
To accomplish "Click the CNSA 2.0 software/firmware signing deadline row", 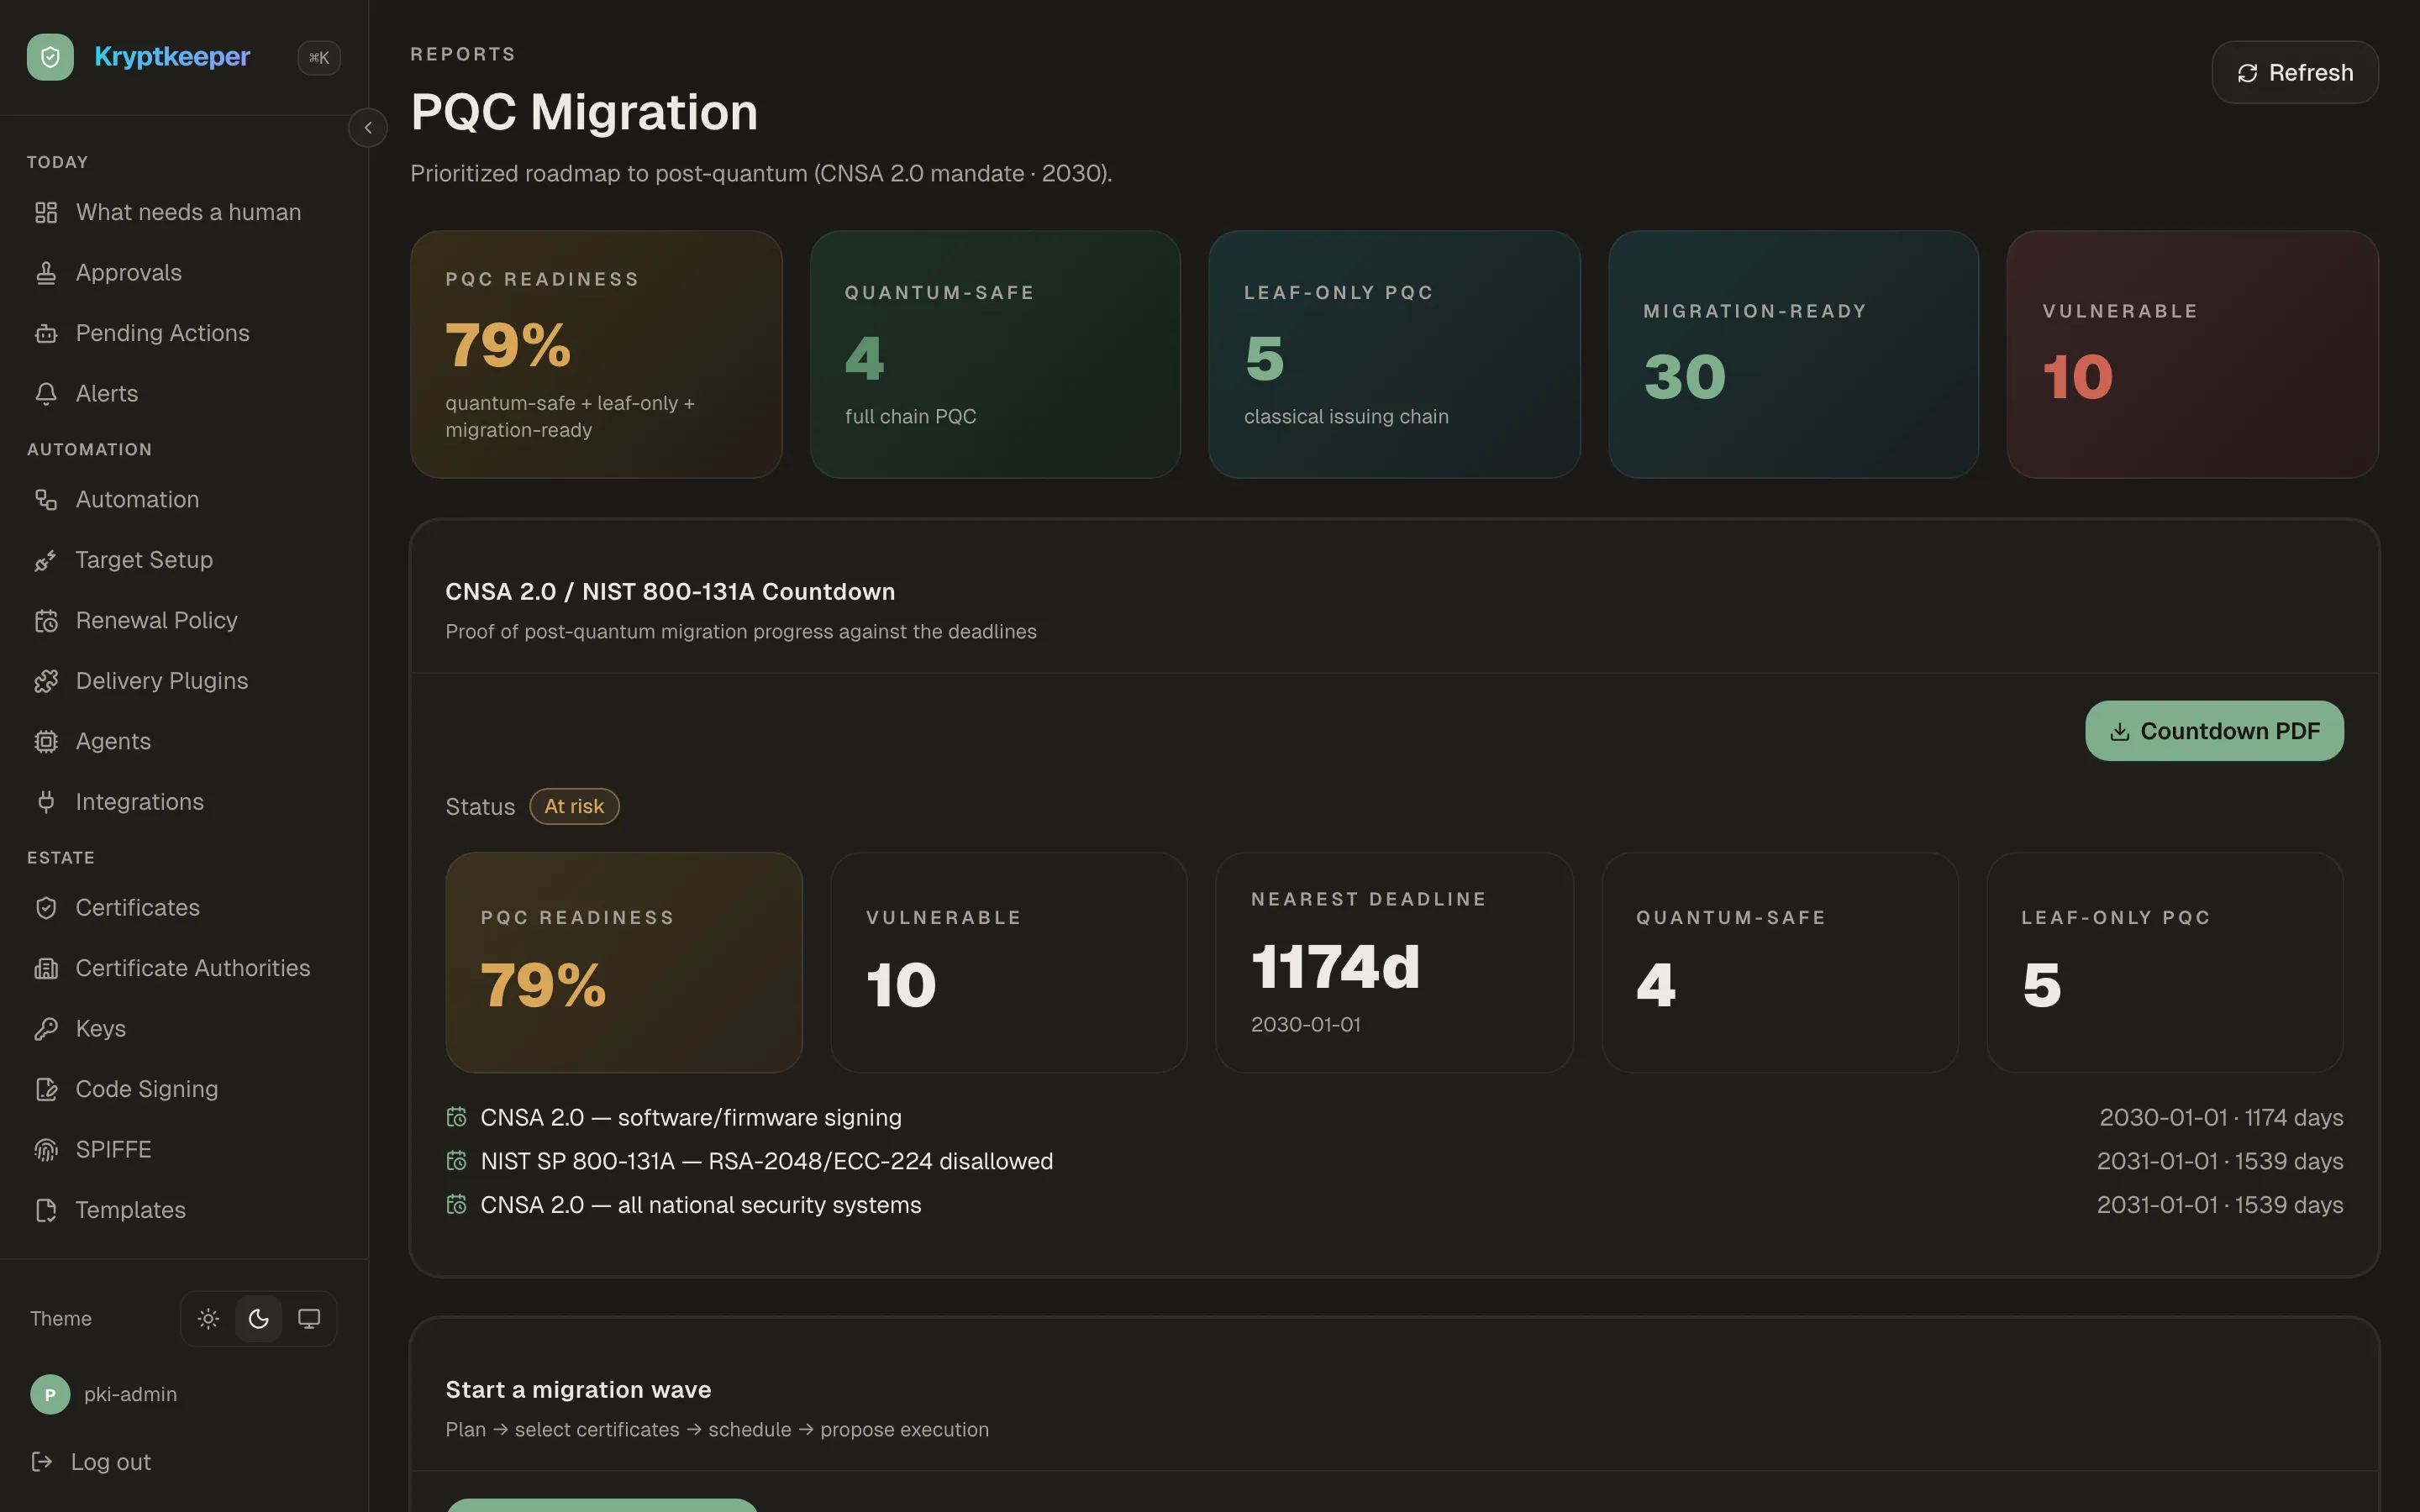I will point(1394,1118).
